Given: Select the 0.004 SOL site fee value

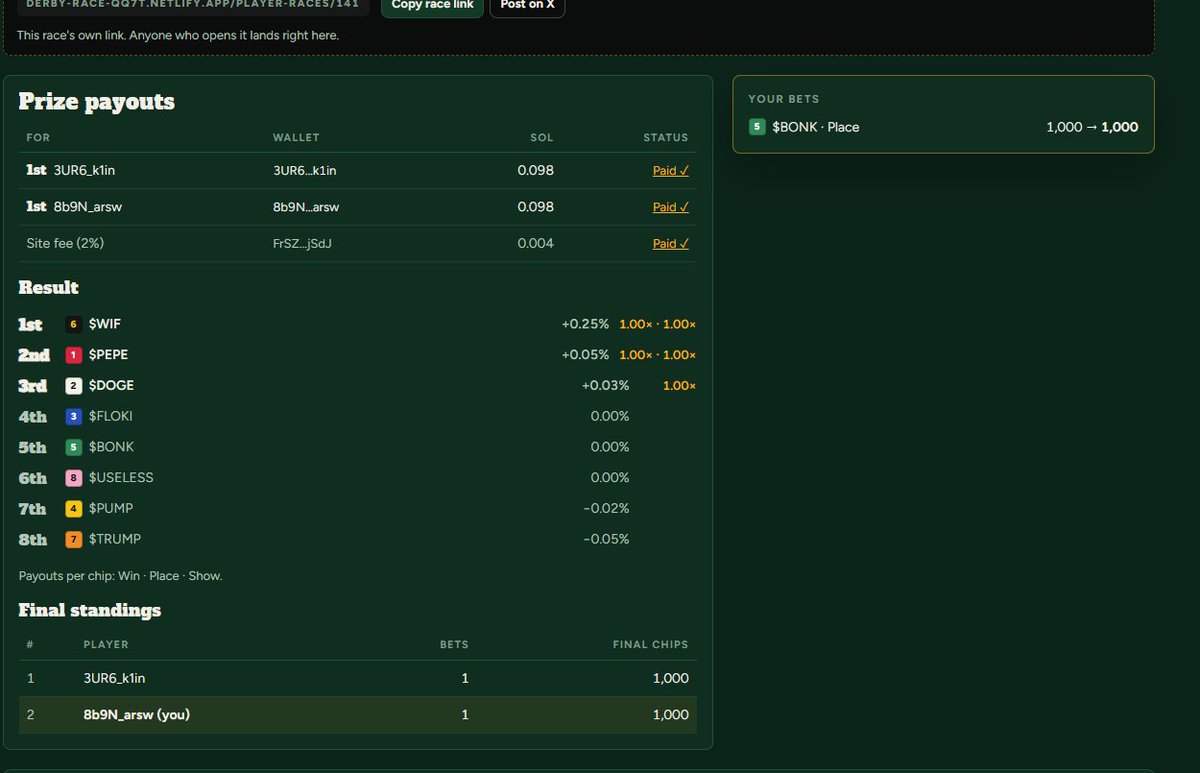Looking at the screenshot, I should 535,243.
